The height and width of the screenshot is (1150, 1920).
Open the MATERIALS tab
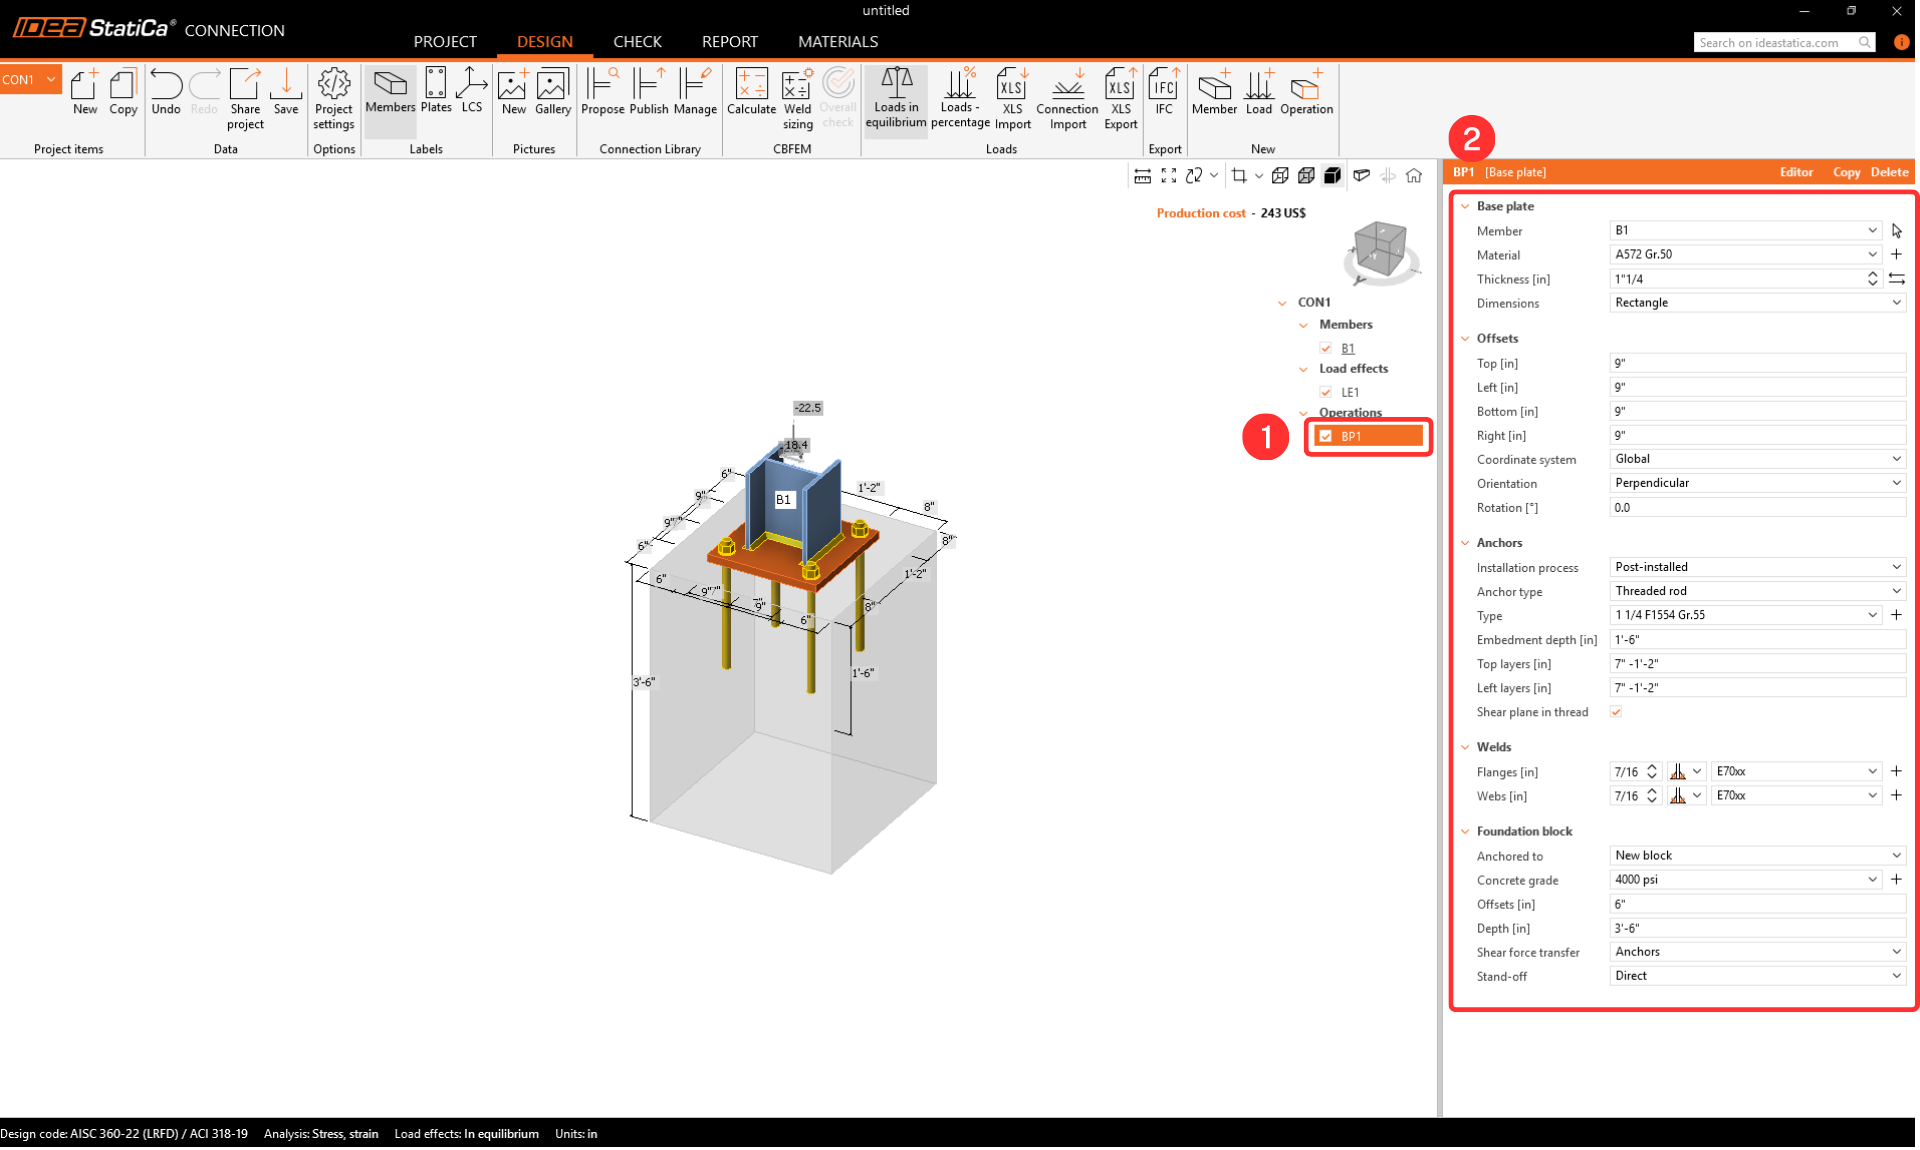click(837, 41)
